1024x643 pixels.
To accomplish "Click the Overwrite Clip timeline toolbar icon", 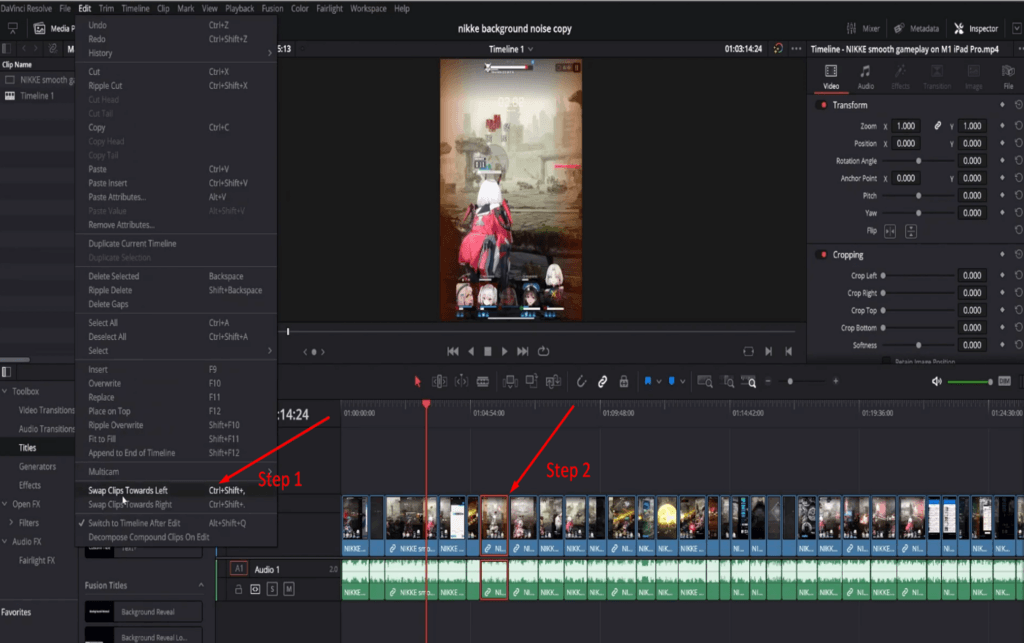I will [532, 382].
